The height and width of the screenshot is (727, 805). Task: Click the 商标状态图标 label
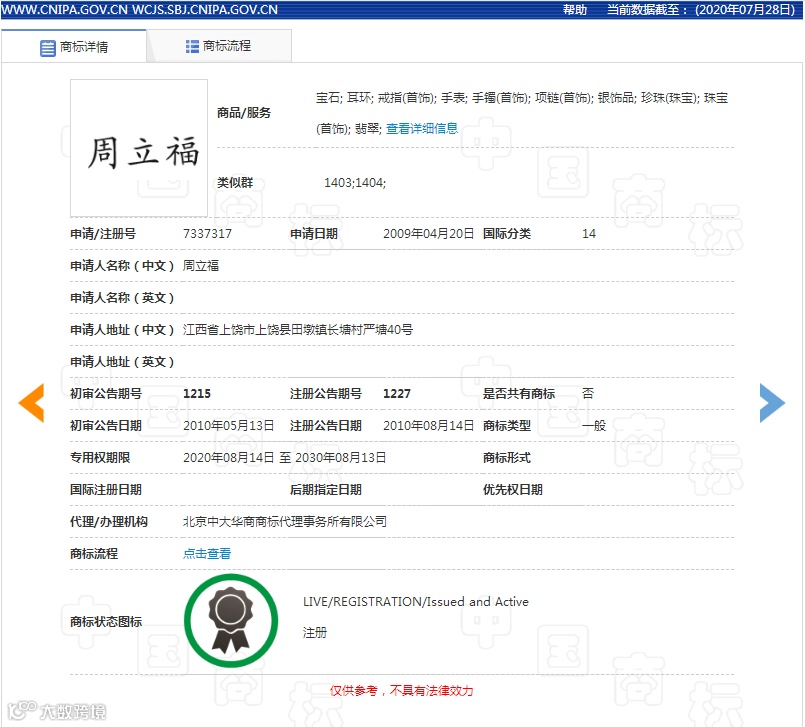click(106, 622)
